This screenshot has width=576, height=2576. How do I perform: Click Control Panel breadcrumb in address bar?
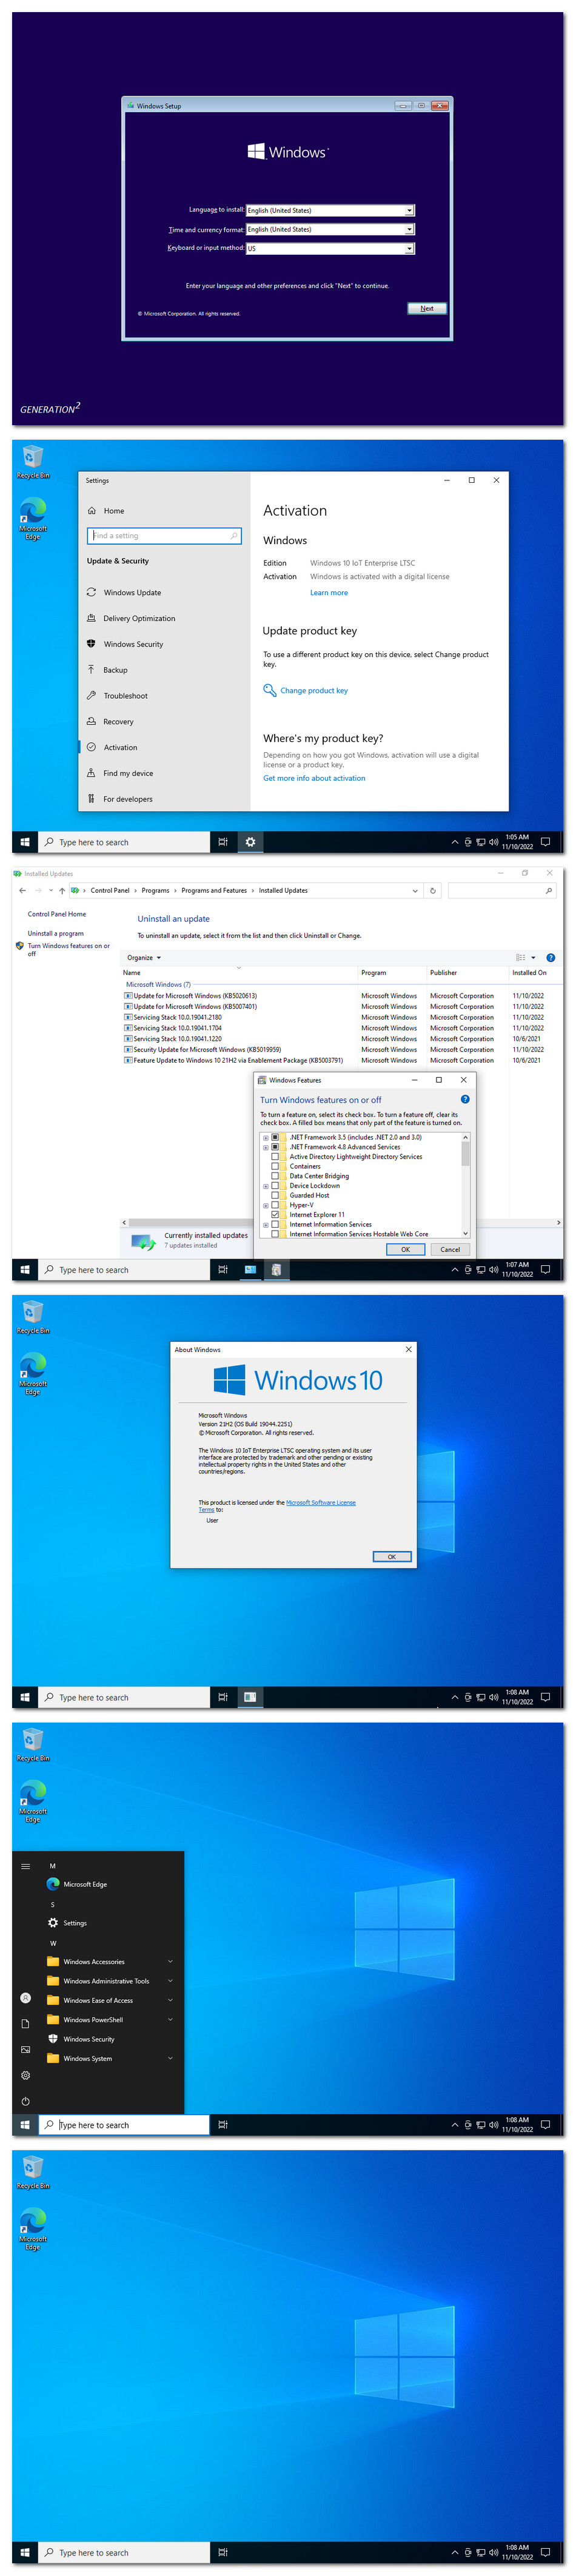[x=110, y=890]
